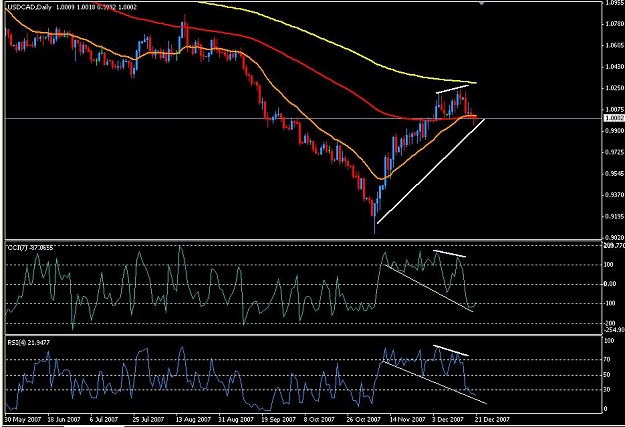Click the 0.9545 price scale value
The width and height of the screenshot is (625, 427).
coord(615,173)
